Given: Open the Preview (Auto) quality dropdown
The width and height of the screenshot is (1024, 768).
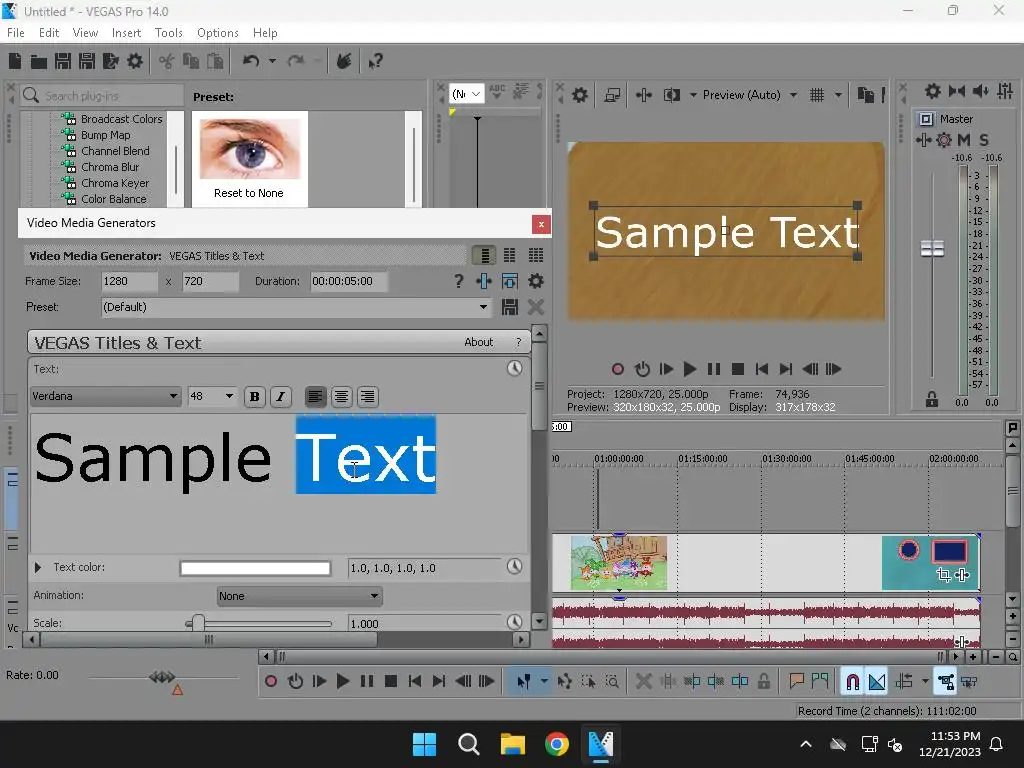Looking at the screenshot, I should pos(750,95).
